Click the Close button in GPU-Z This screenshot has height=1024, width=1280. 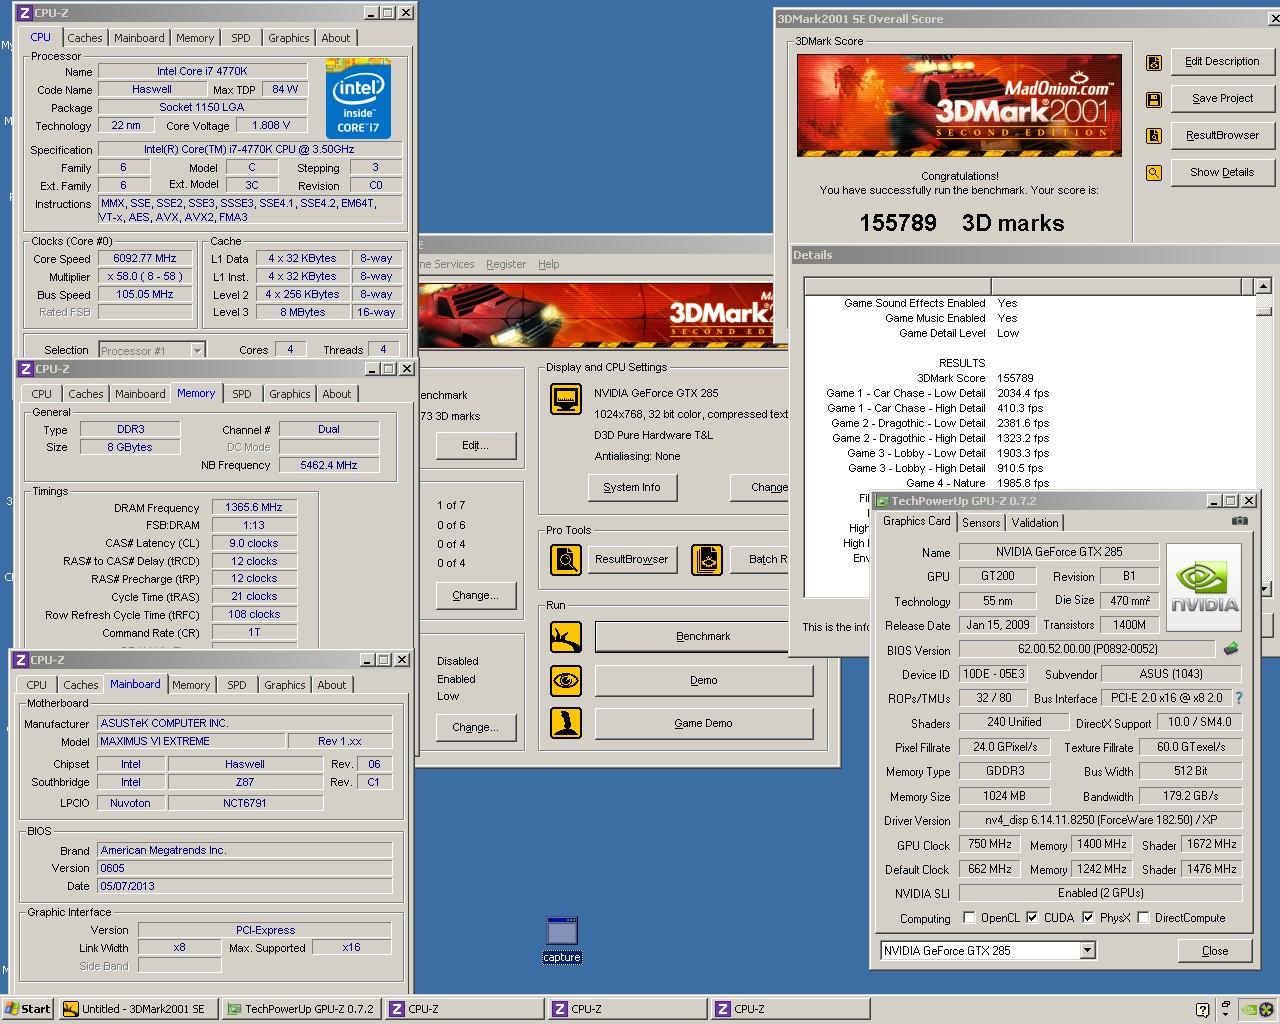[x=1215, y=951]
